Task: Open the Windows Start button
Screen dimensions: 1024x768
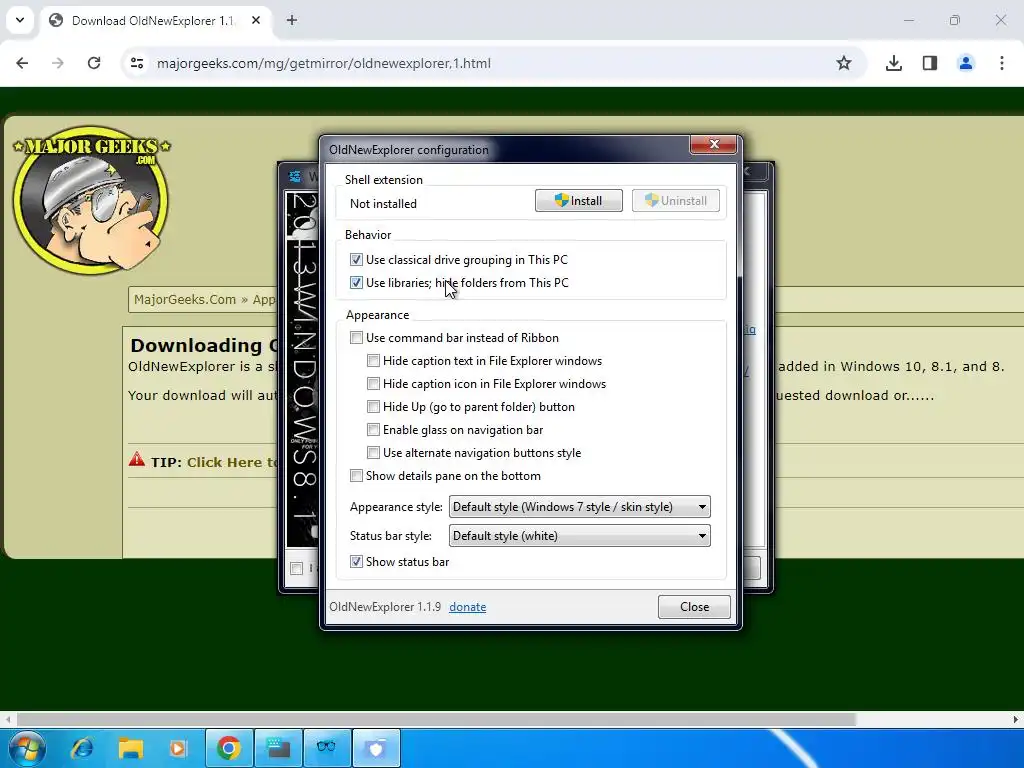Action: (26, 748)
